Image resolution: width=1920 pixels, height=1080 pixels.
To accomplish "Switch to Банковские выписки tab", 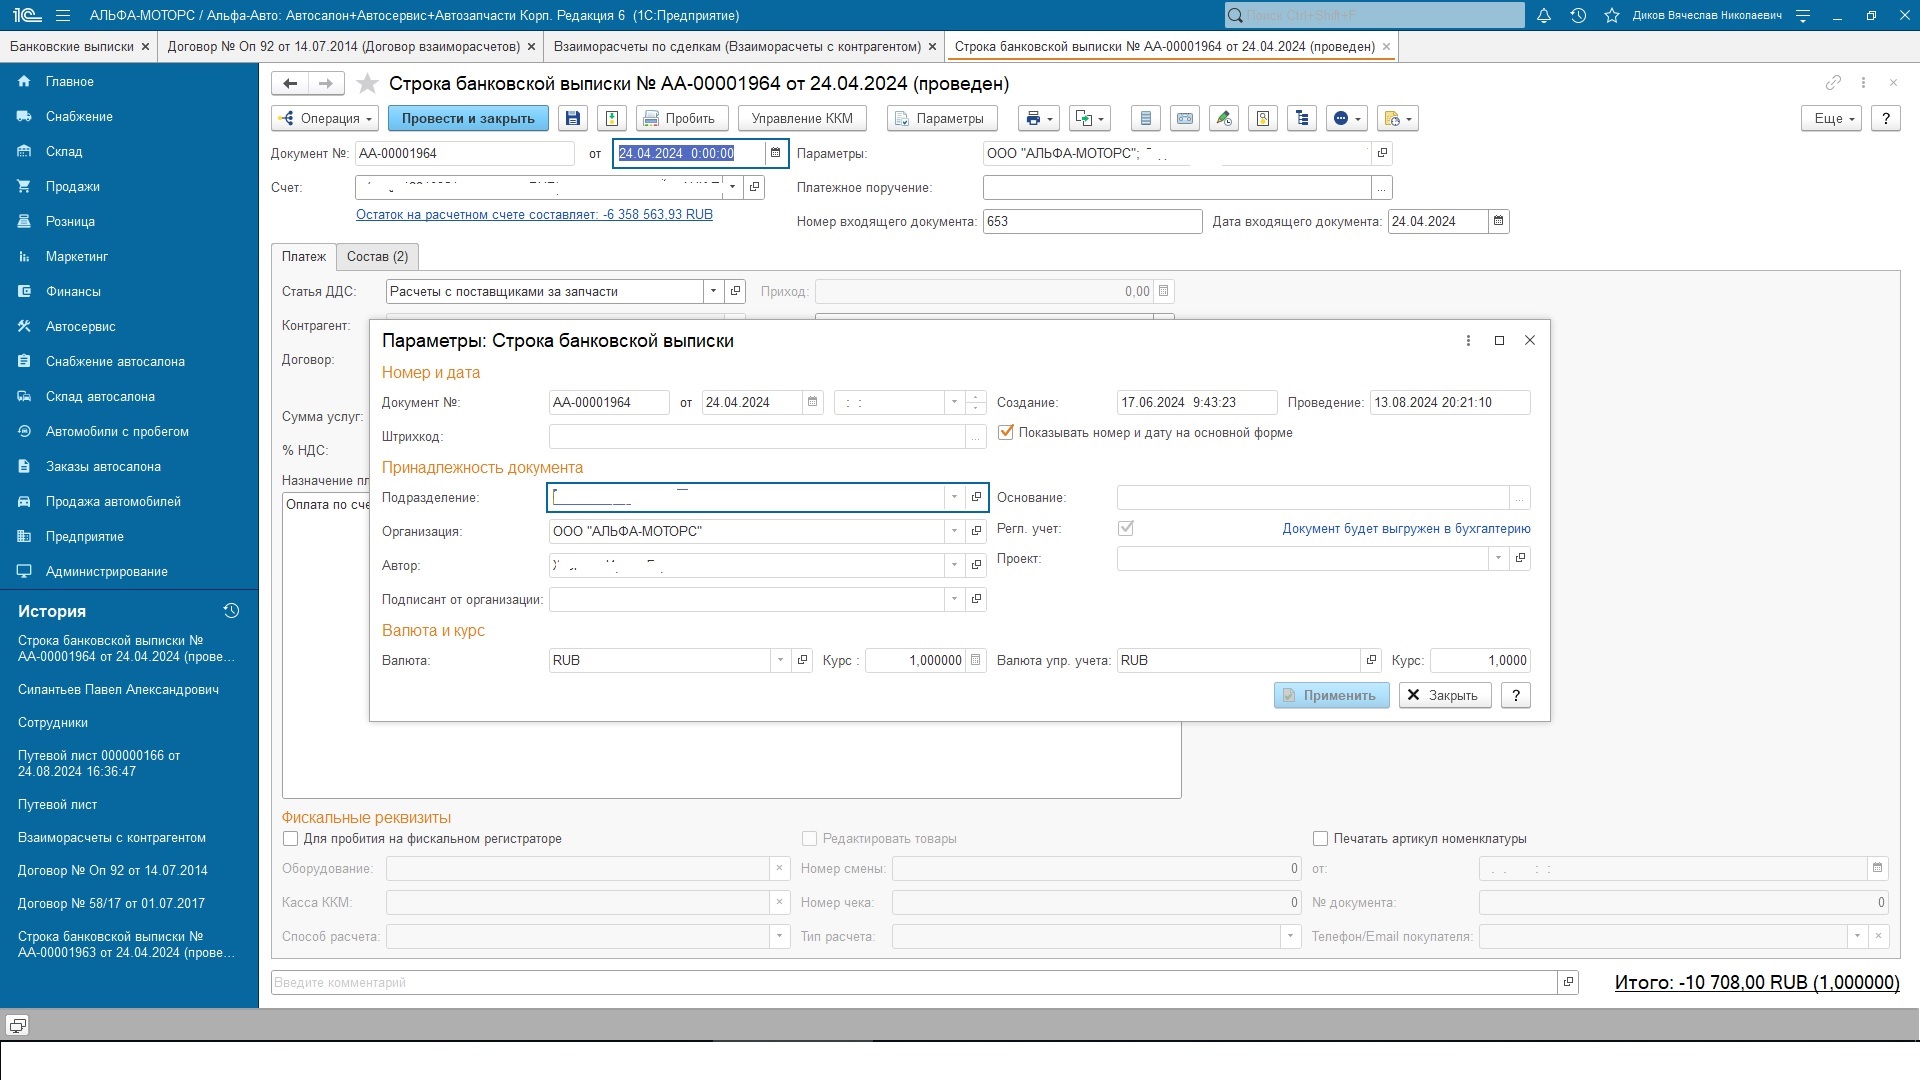I will pyautogui.click(x=71, y=46).
